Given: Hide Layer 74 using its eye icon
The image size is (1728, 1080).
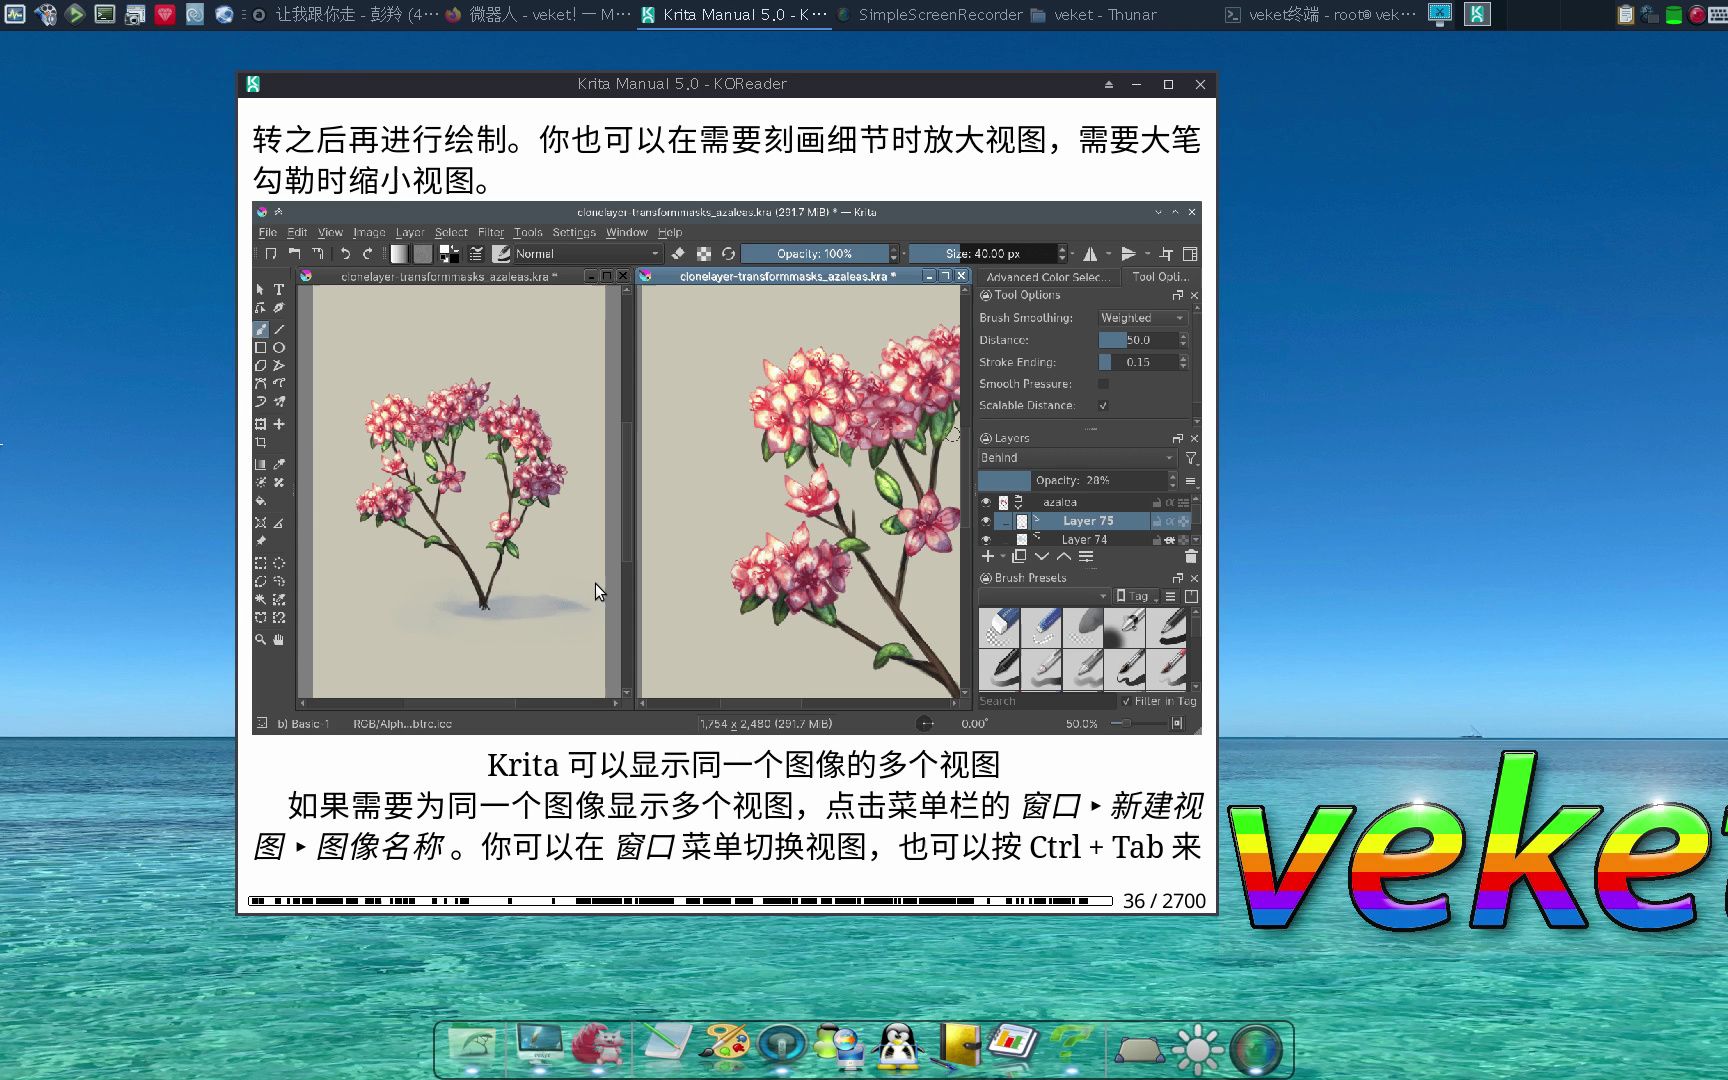Looking at the screenshot, I should click(986, 540).
